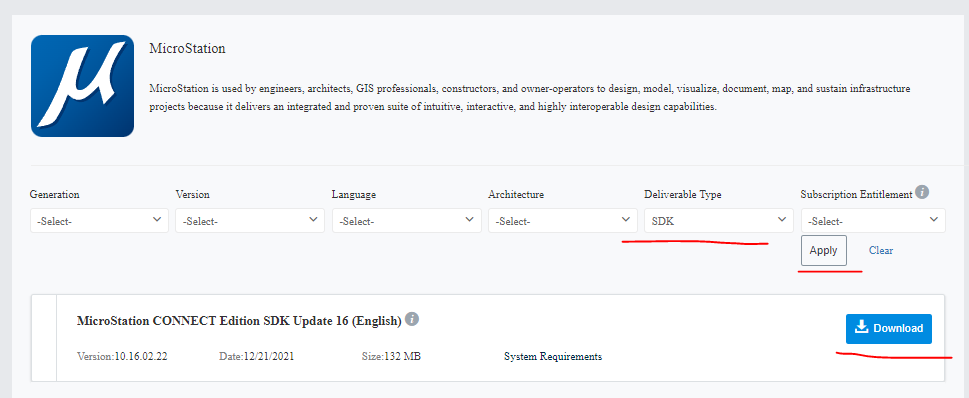Click info icon next to Subscription Entitlement

(922, 192)
